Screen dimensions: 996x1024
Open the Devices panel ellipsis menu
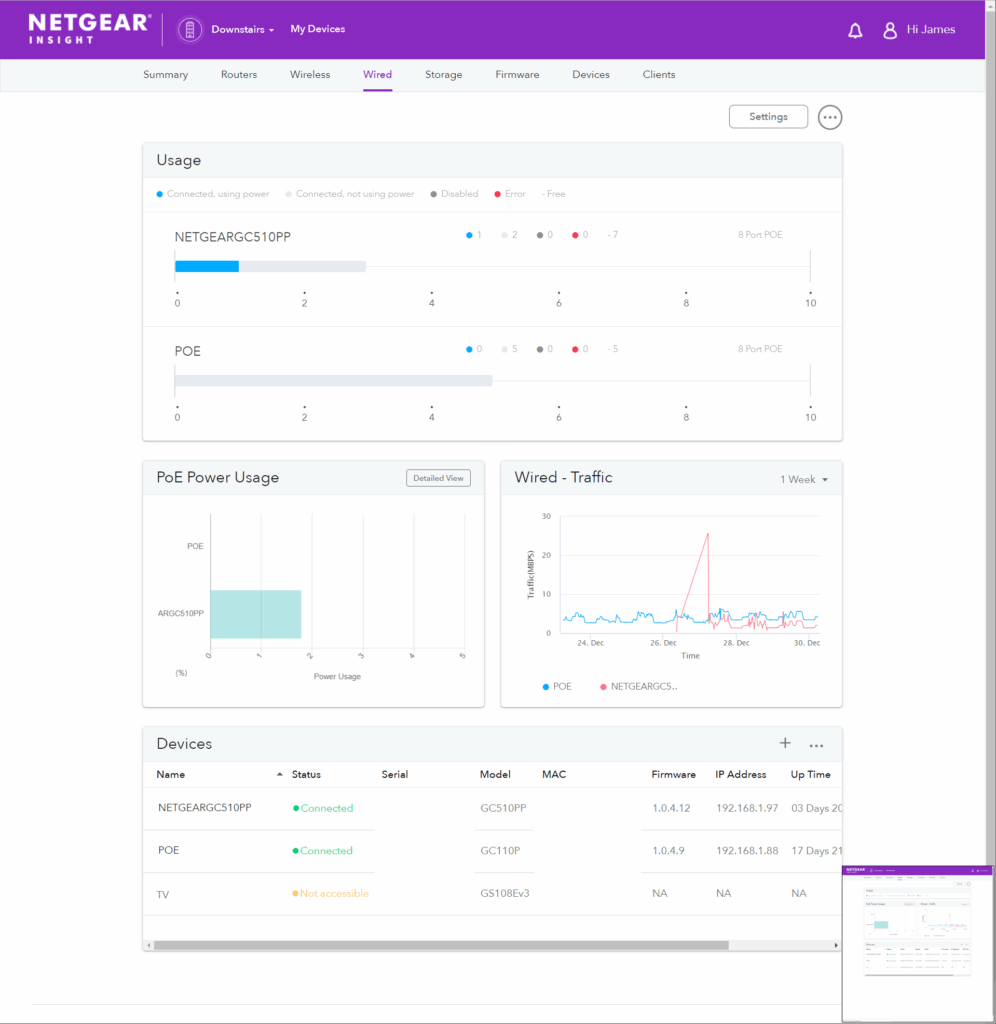tap(816, 745)
